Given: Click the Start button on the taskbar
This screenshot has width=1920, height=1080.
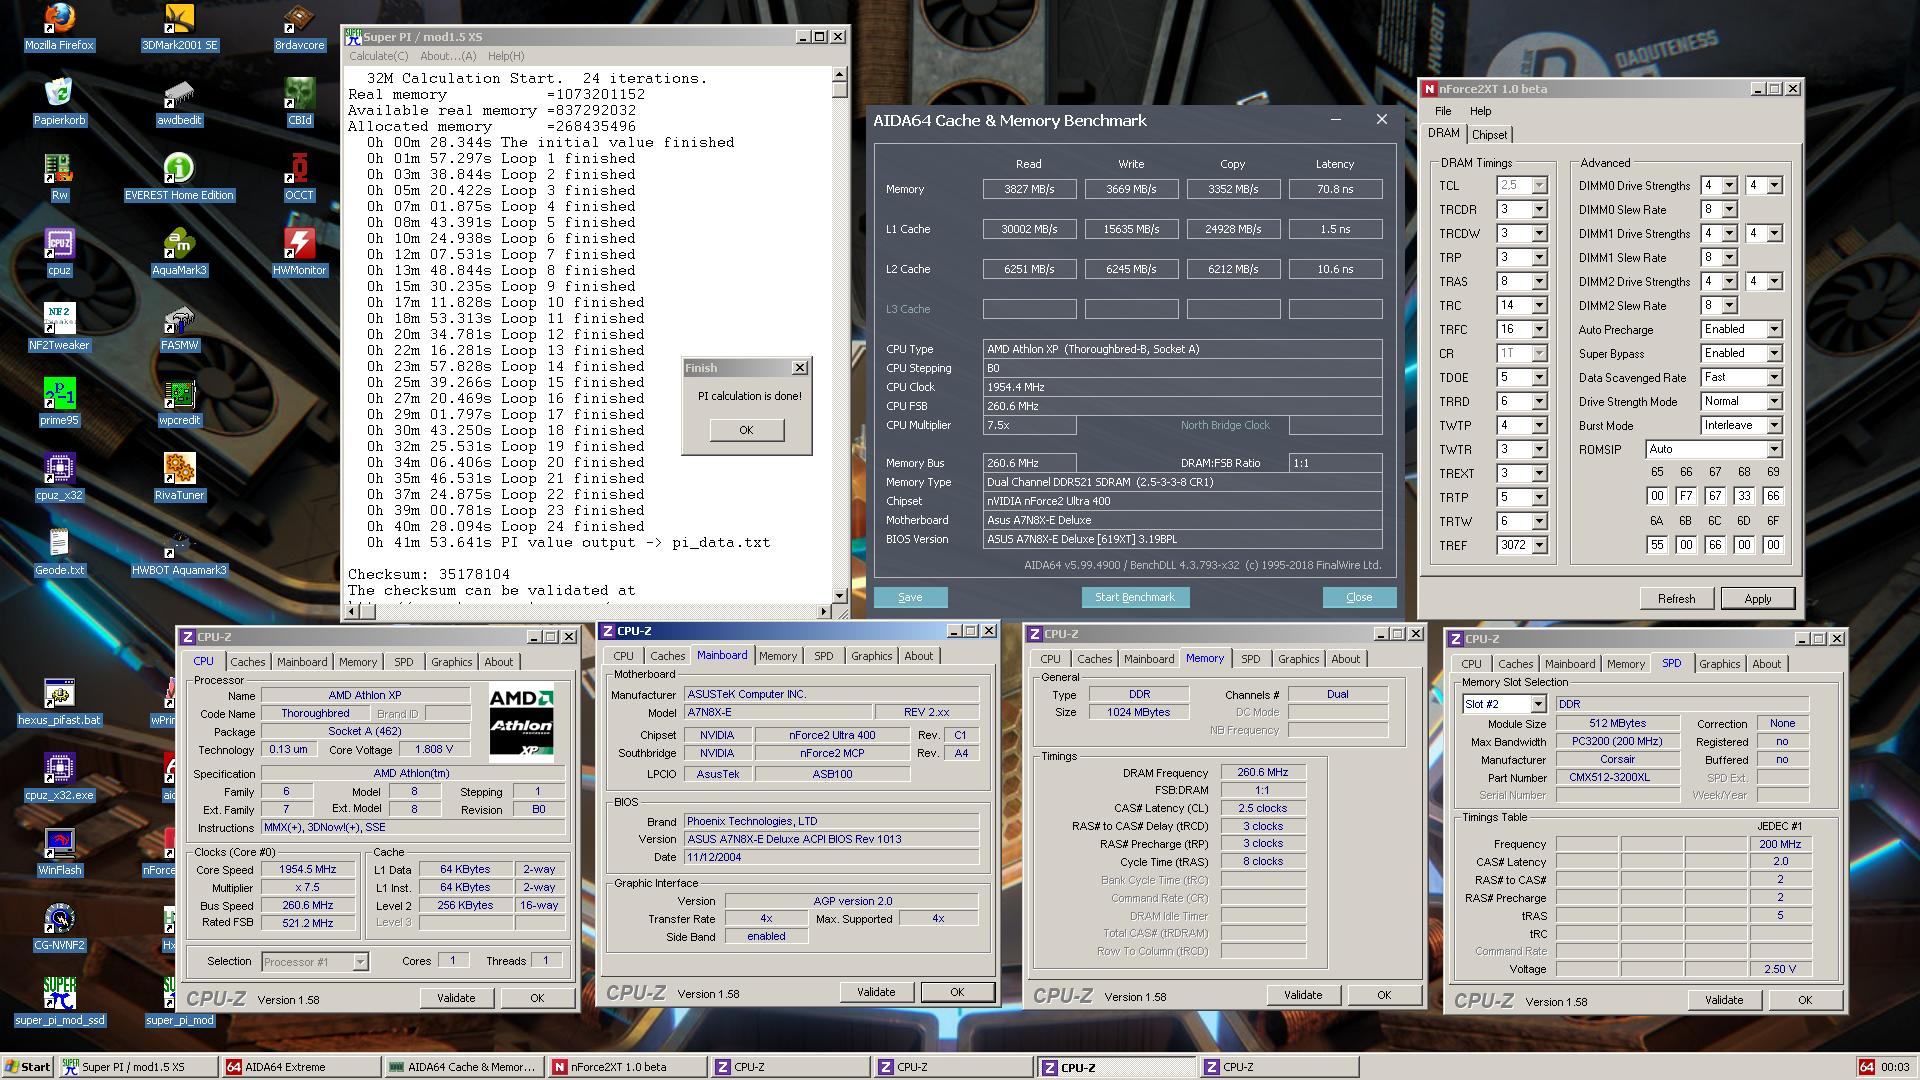Looking at the screenshot, I should point(28,1067).
